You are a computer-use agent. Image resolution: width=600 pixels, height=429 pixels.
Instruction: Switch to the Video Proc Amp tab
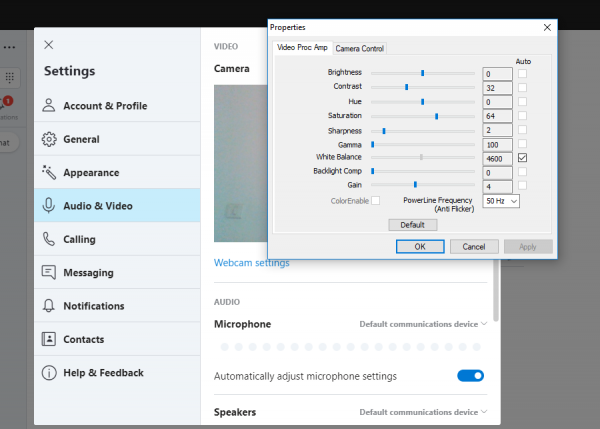point(302,47)
